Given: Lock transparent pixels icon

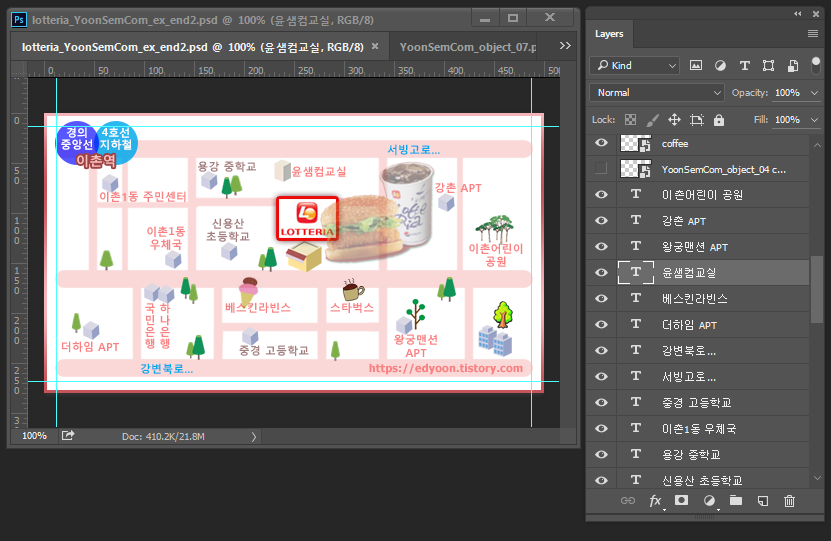Looking at the screenshot, I should (630, 120).
